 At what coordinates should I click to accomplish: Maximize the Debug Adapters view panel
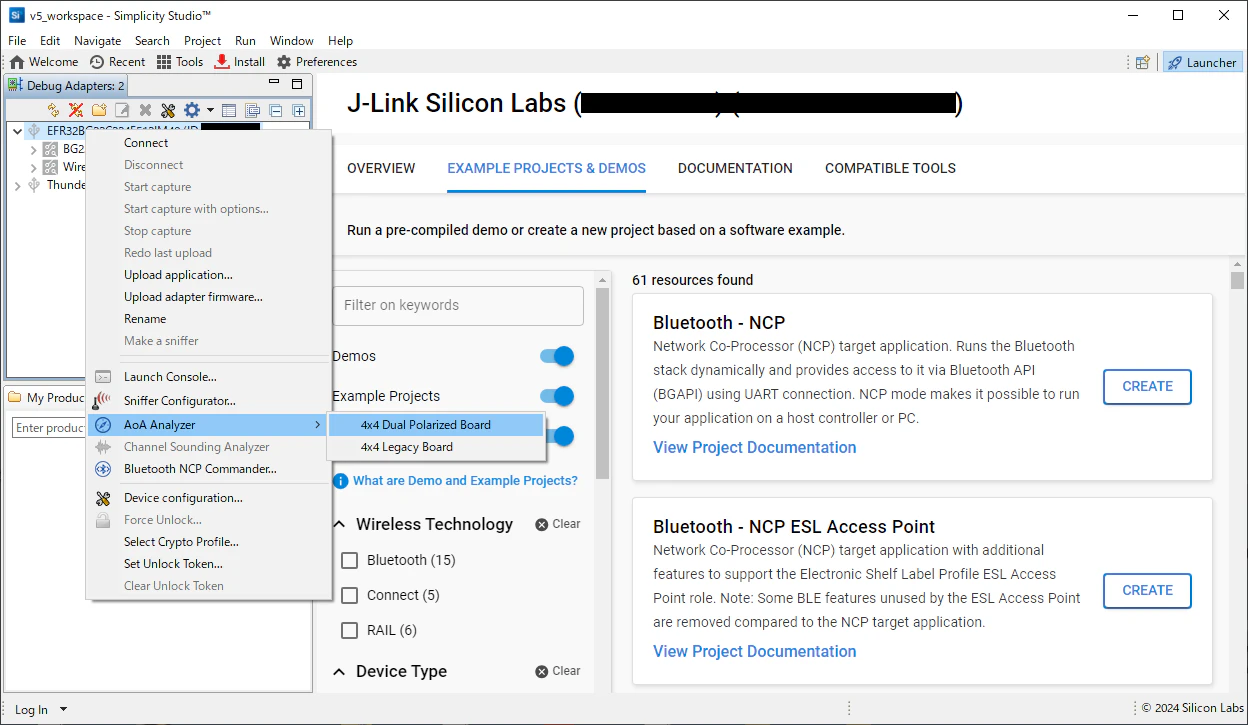(x=297, y=84)
